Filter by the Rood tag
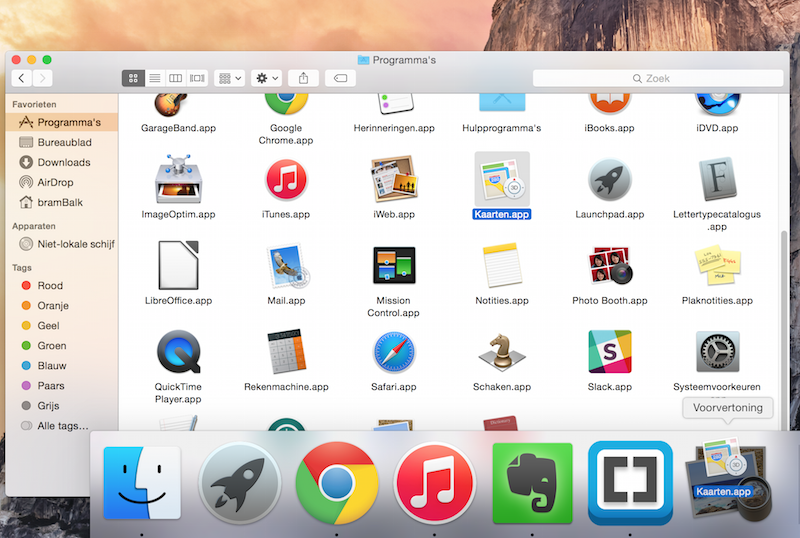 tap(62, 285)
